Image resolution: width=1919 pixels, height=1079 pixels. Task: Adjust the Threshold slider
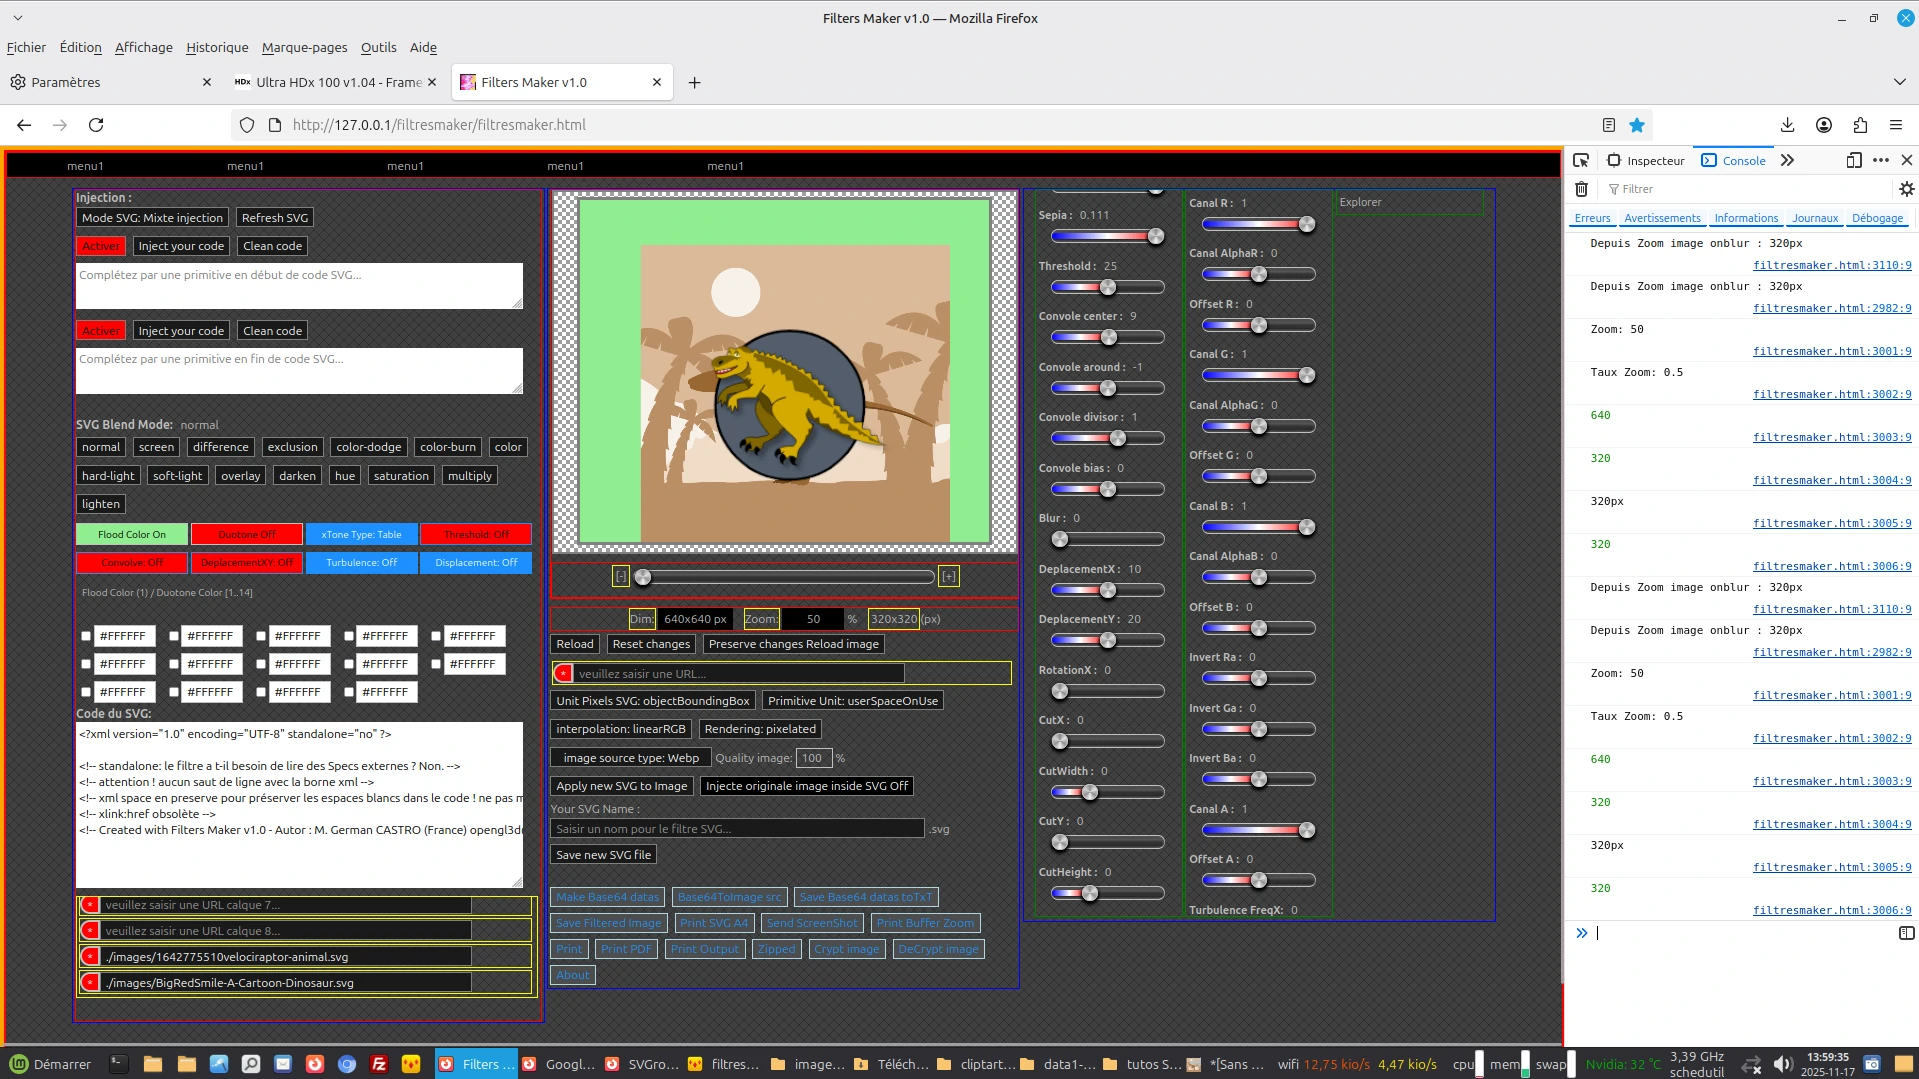1107,287
